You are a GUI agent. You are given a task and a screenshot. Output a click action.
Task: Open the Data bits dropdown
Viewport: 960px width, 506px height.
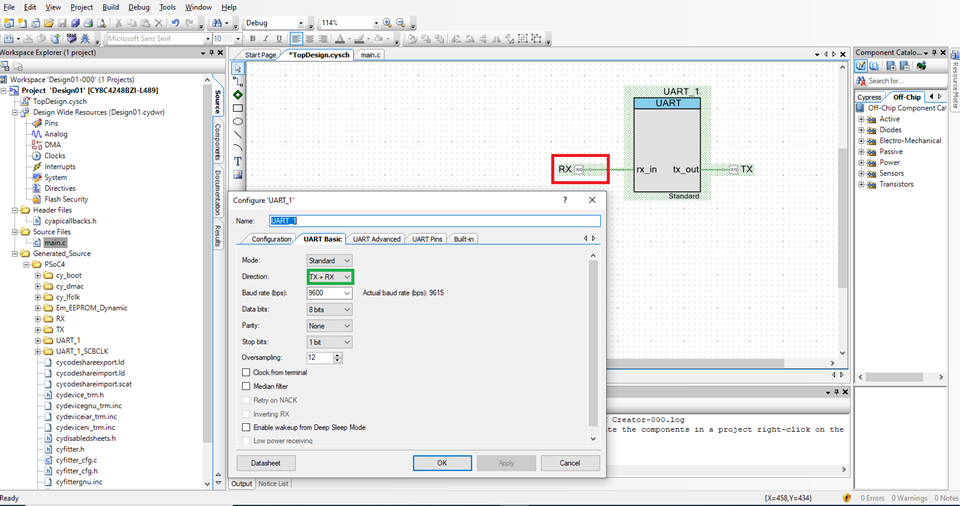(x=329, y=309)
